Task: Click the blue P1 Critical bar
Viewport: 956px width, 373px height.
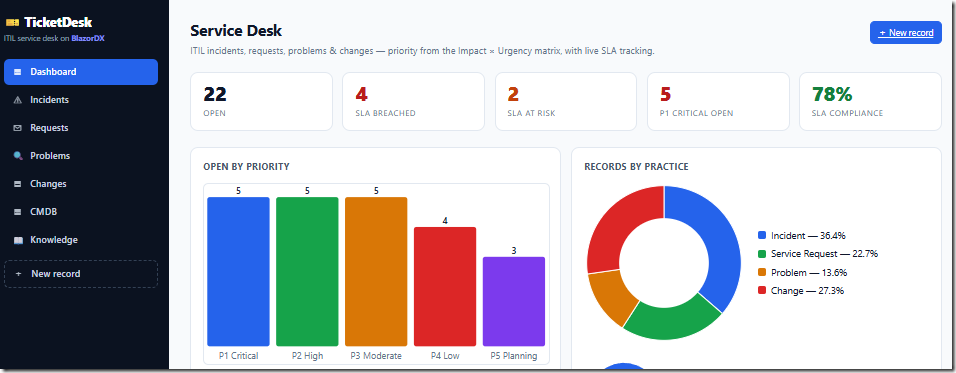Action: click(238, 272)
